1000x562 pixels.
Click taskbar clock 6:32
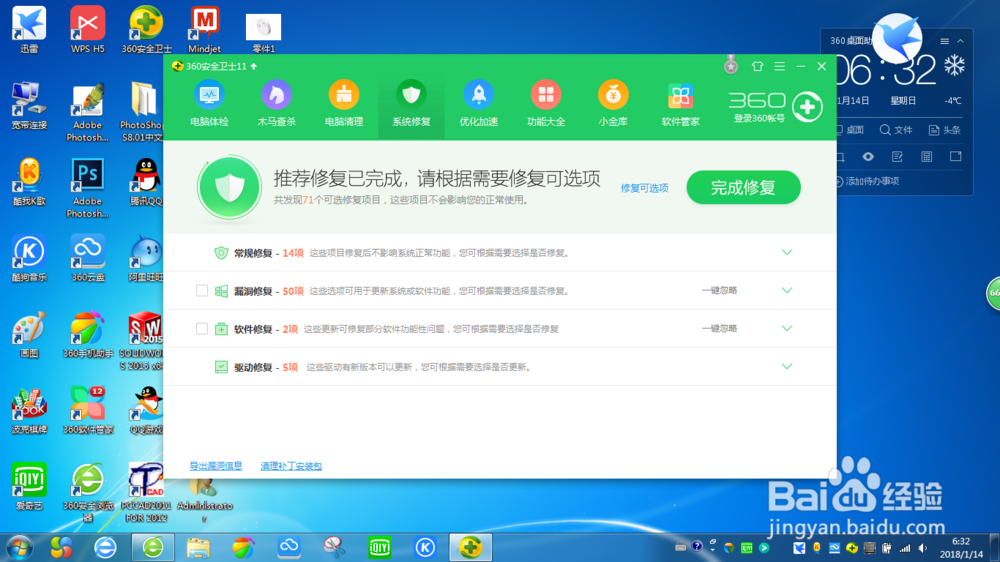pyautogui.click(x=960, y=548)
